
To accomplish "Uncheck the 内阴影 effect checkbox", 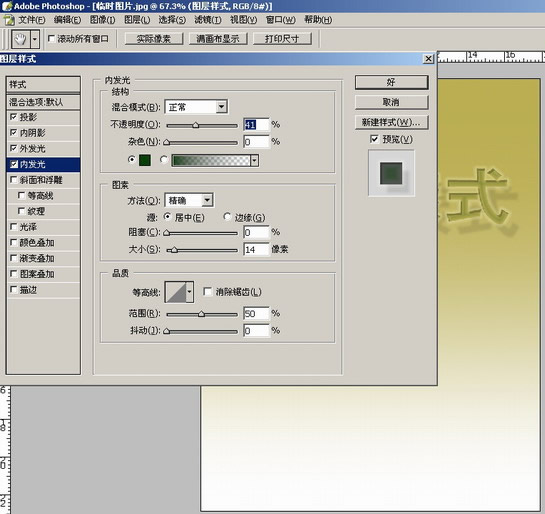I will [14, 132].
